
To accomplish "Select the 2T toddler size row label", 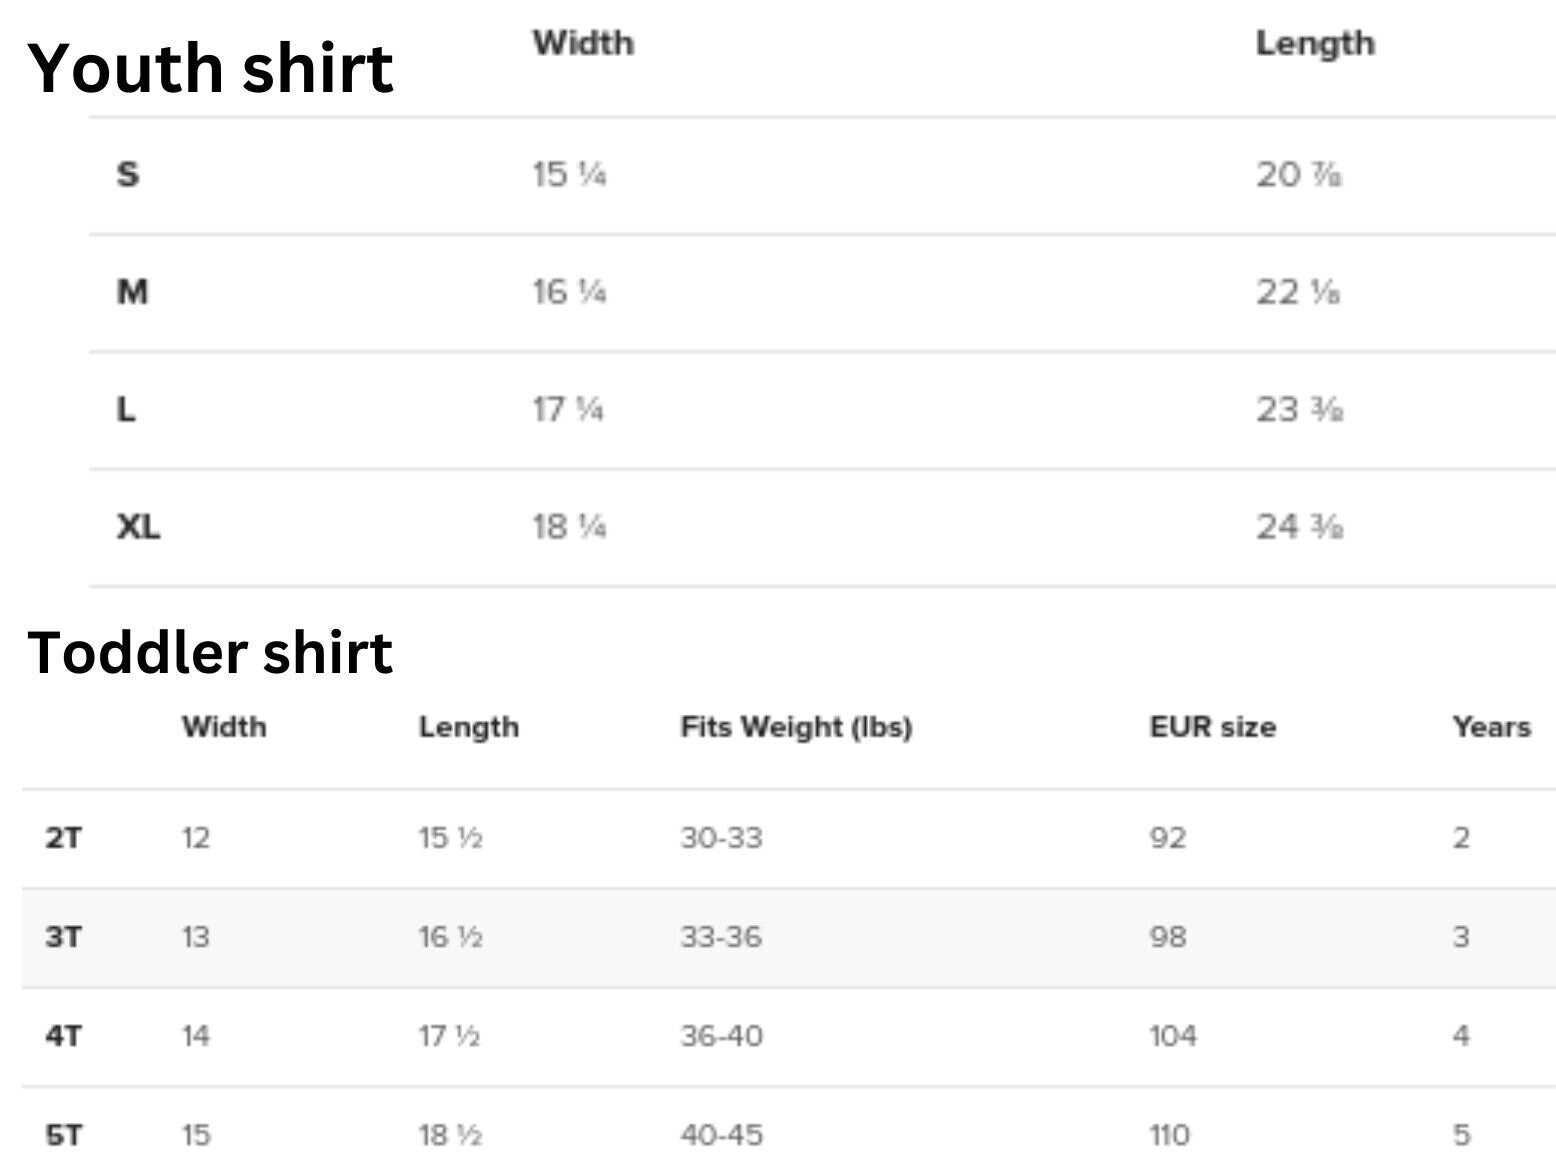I will click(63, 837).
